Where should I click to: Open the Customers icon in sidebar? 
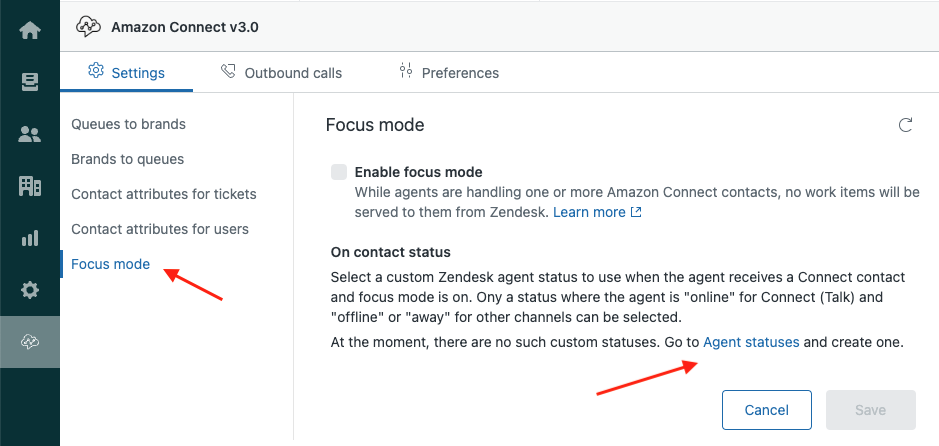[30, 134]
